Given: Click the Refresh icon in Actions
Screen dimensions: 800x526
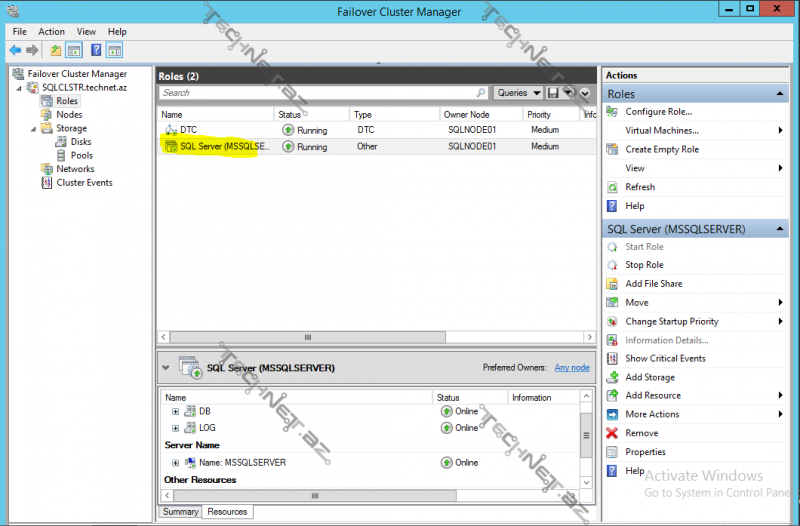Looking at the screenshot, I should pyautogui.click(x=612, y=187).
